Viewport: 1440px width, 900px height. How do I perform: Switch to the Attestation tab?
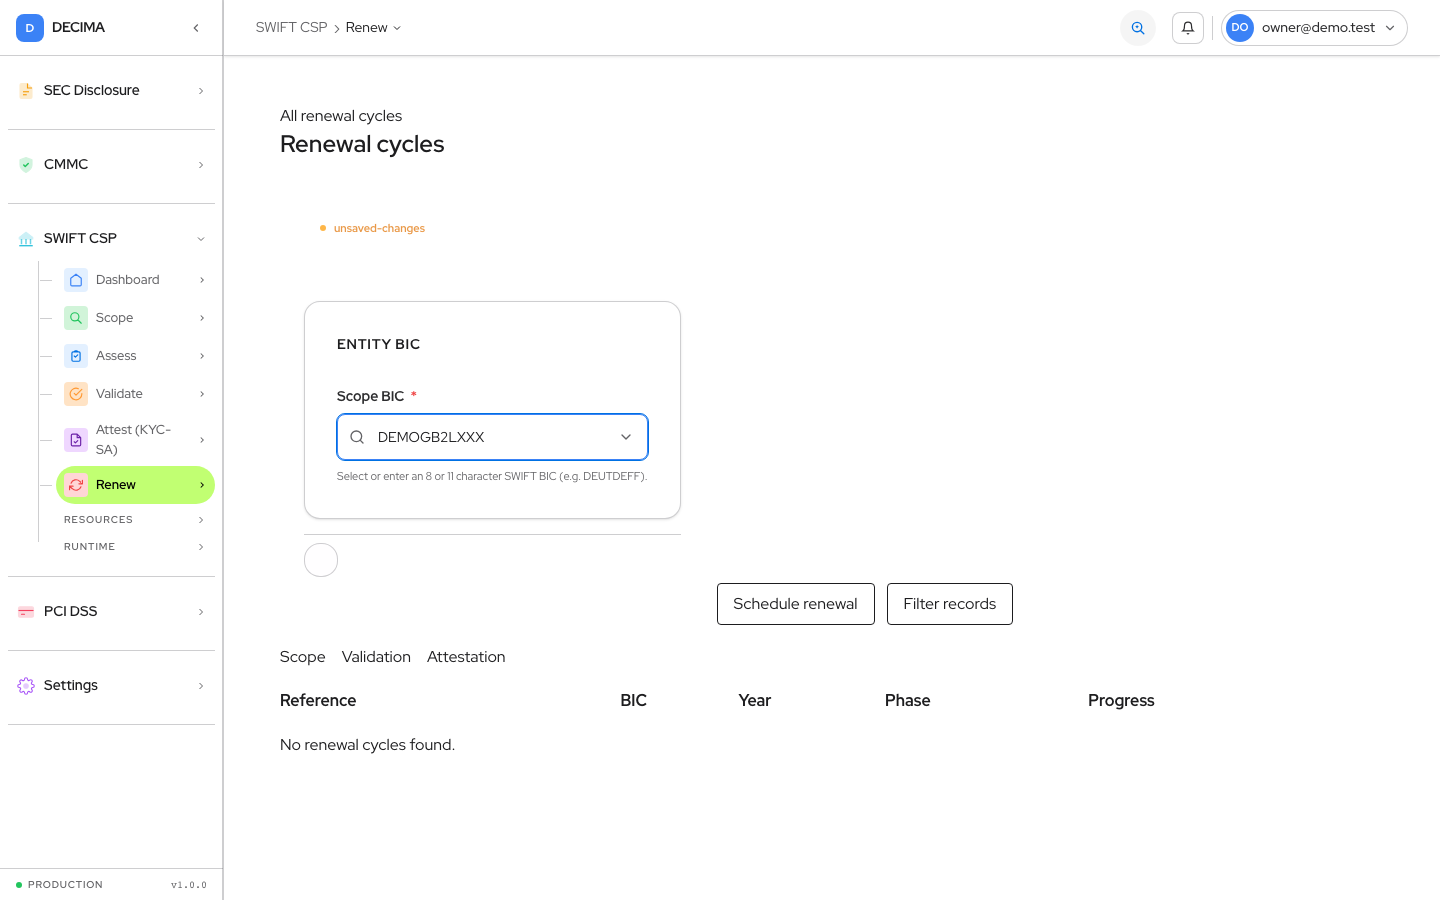pos(466,657)
